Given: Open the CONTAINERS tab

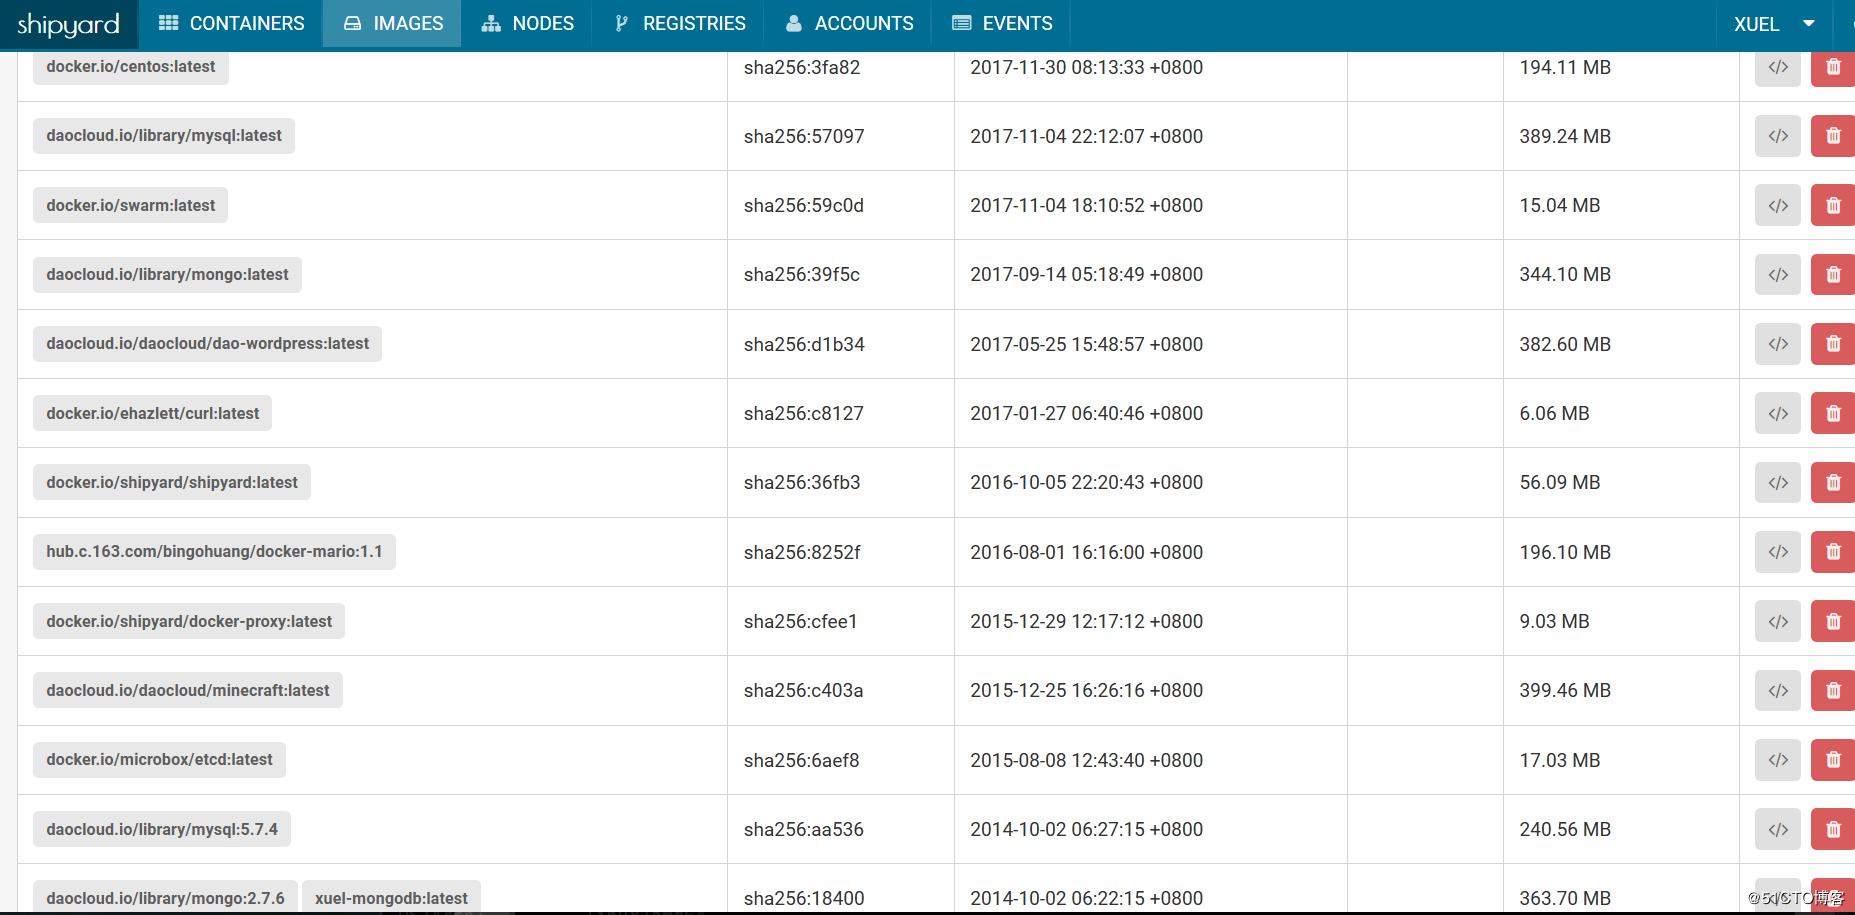Looking at the screenshot, I should pyautogui.click(x=231, y=23).
